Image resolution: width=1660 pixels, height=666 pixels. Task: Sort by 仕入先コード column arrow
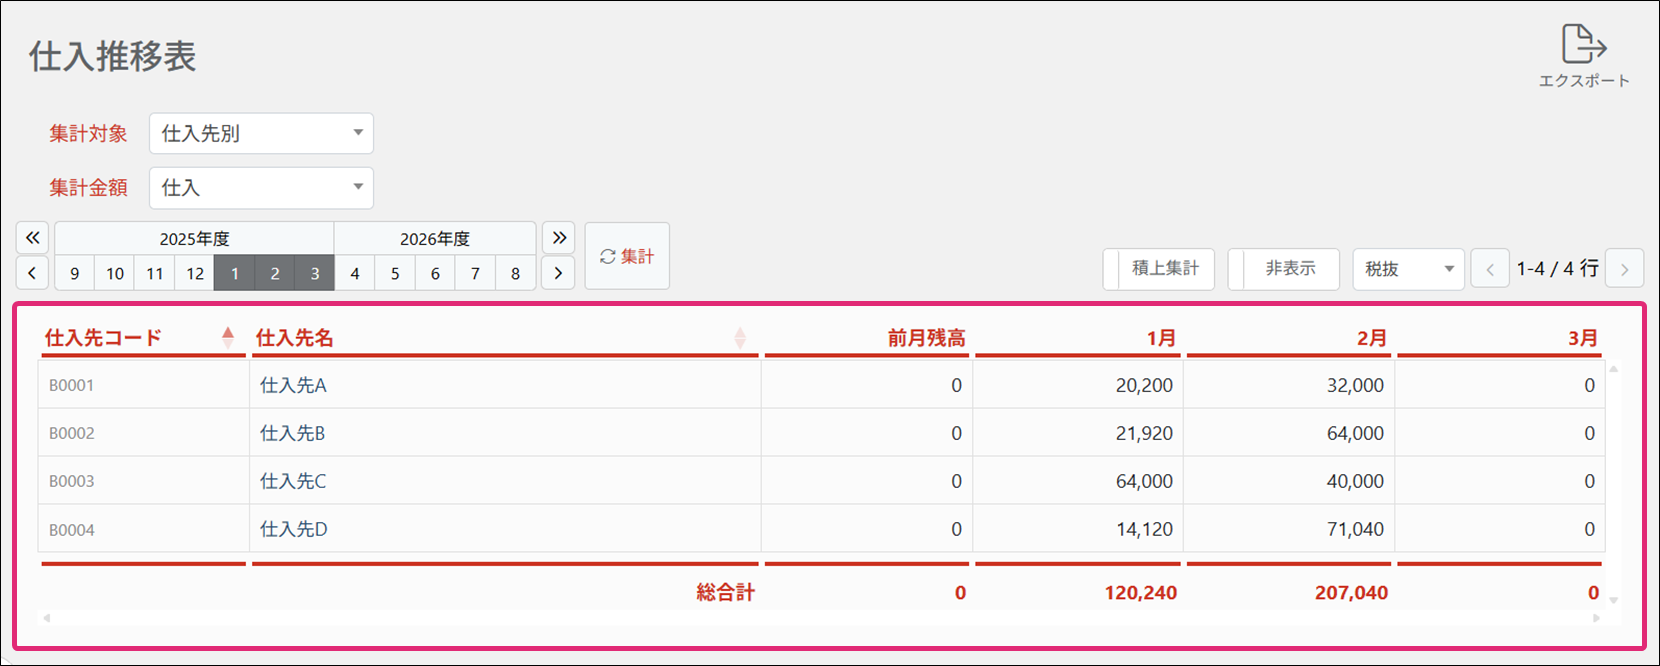coord(228,338)
